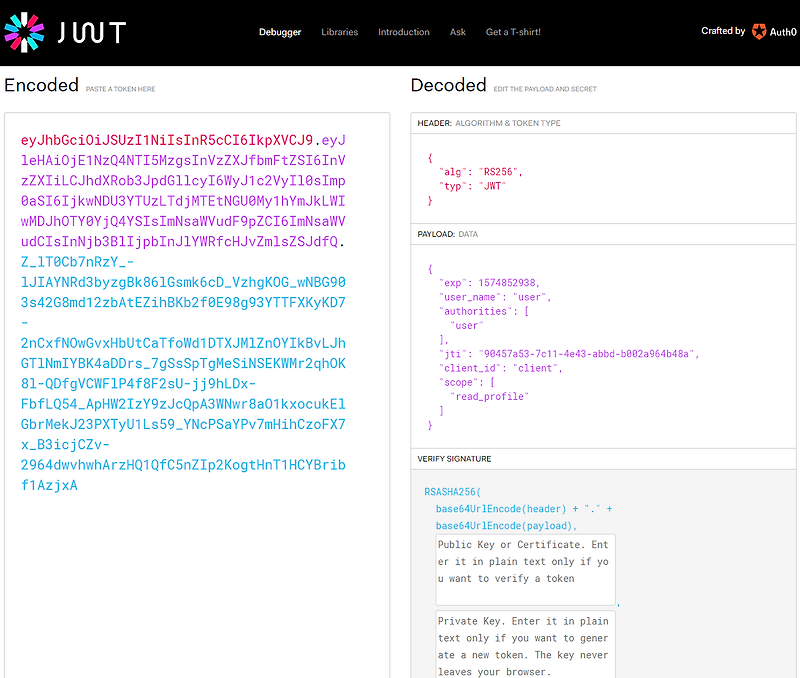Click the Get a T-shirt! link
Image resolution: width=800 pixels, height=678 pixels.
(512, 31)
